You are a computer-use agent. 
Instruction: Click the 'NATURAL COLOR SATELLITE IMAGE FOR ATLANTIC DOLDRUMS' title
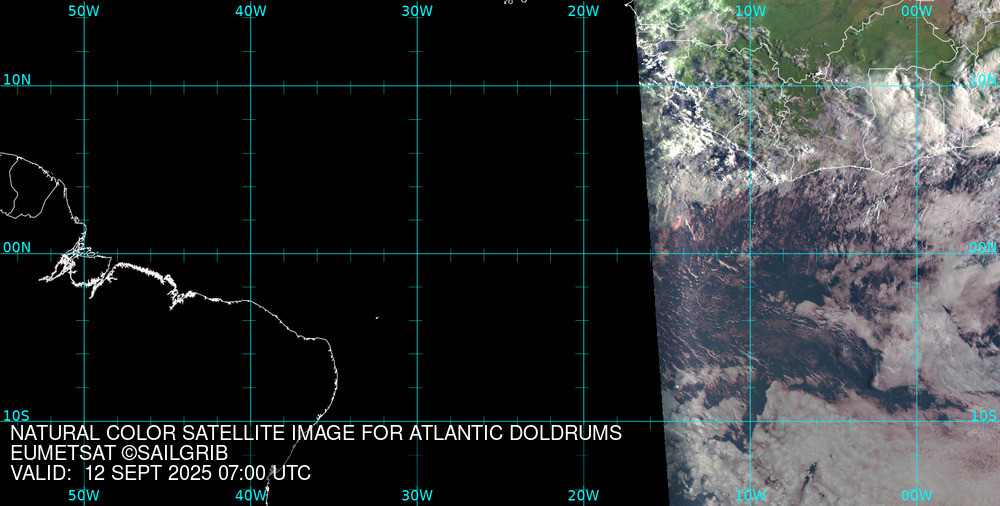pyautogui.click(x=316, y=433)
